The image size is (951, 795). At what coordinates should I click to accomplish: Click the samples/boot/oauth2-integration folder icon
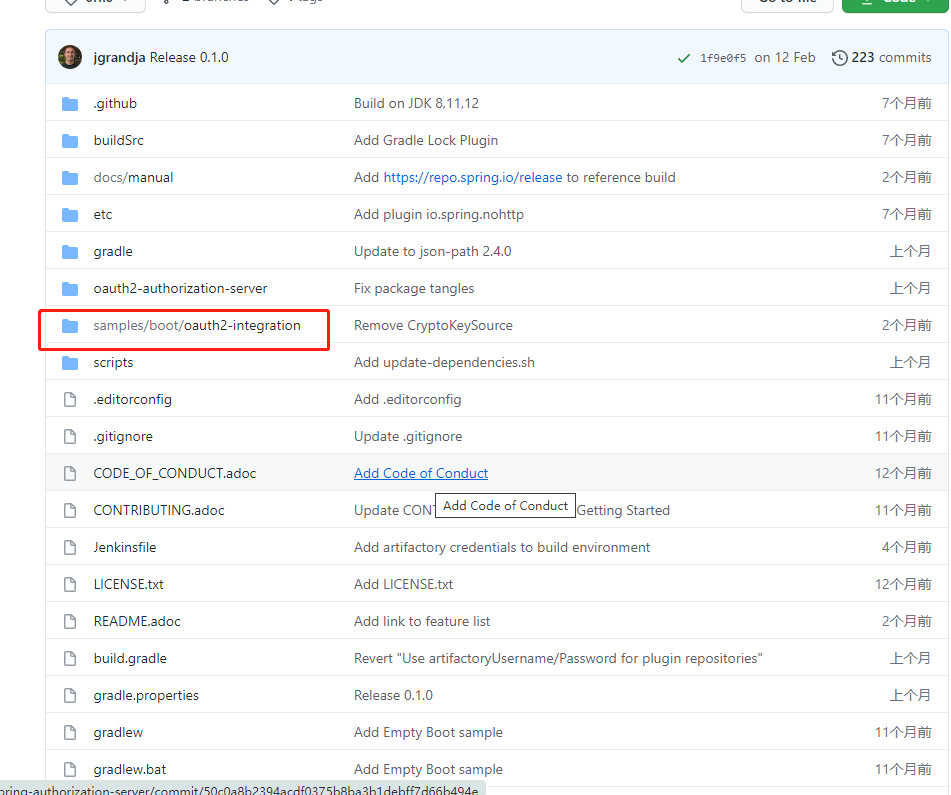(x=70, y=326)
